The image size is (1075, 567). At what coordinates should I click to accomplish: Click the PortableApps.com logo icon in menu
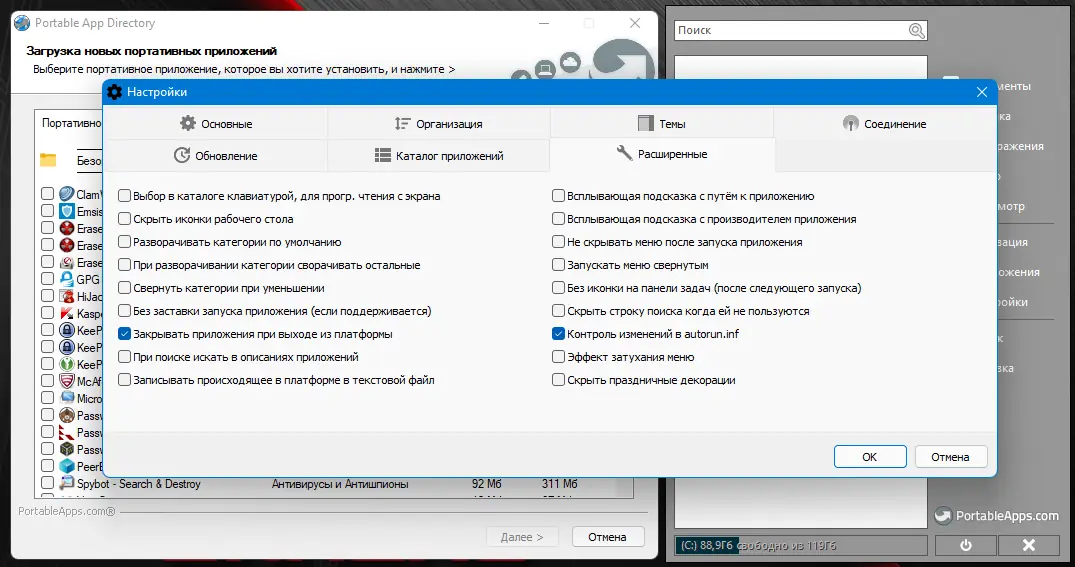(944, 516)
